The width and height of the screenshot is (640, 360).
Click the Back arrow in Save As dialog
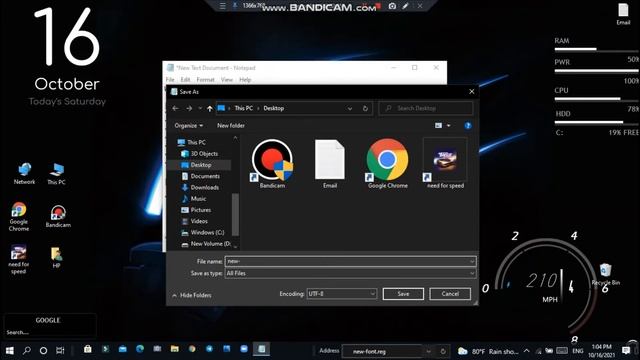[176, 109]
